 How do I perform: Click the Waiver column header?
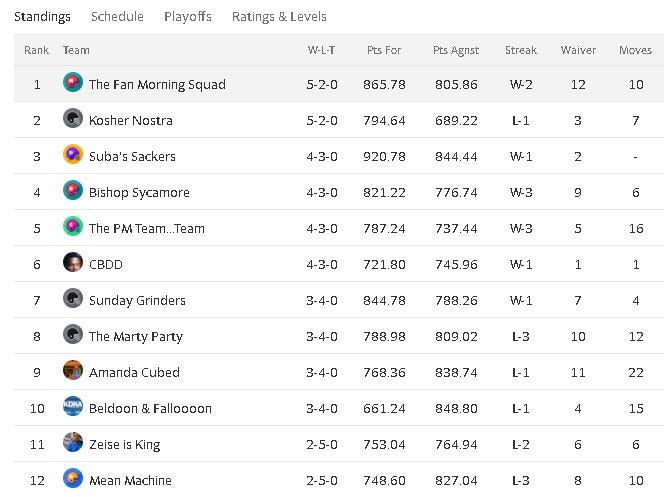(x=578, y=50)
